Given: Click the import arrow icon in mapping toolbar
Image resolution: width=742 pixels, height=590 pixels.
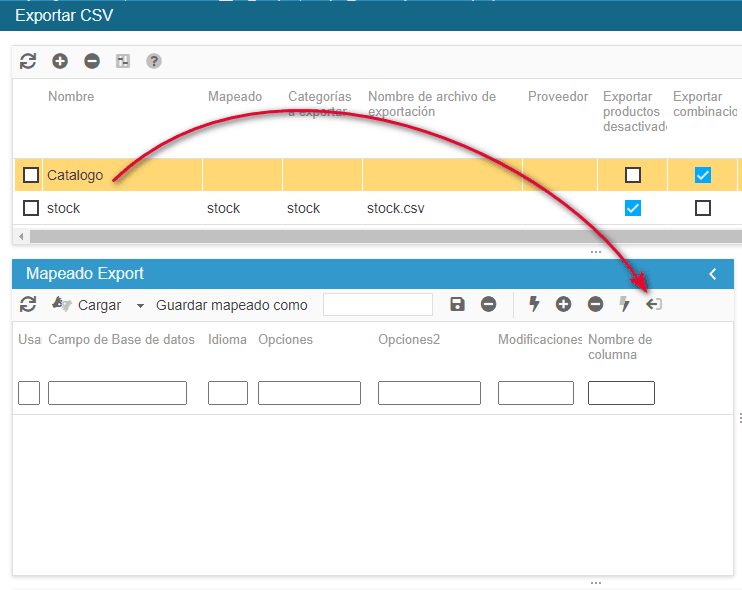Looking at the screenshot, I should pyautogui.click(x=654, y=304).
